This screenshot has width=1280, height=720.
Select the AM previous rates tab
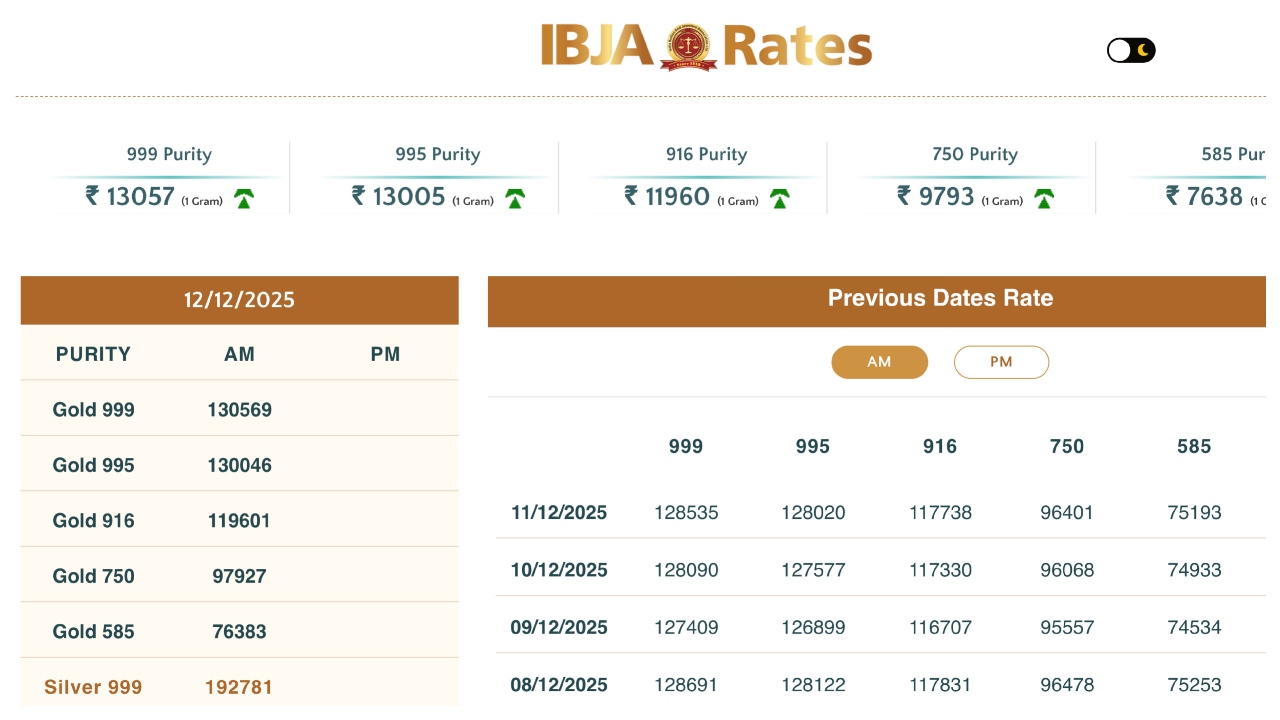[879, 362]
